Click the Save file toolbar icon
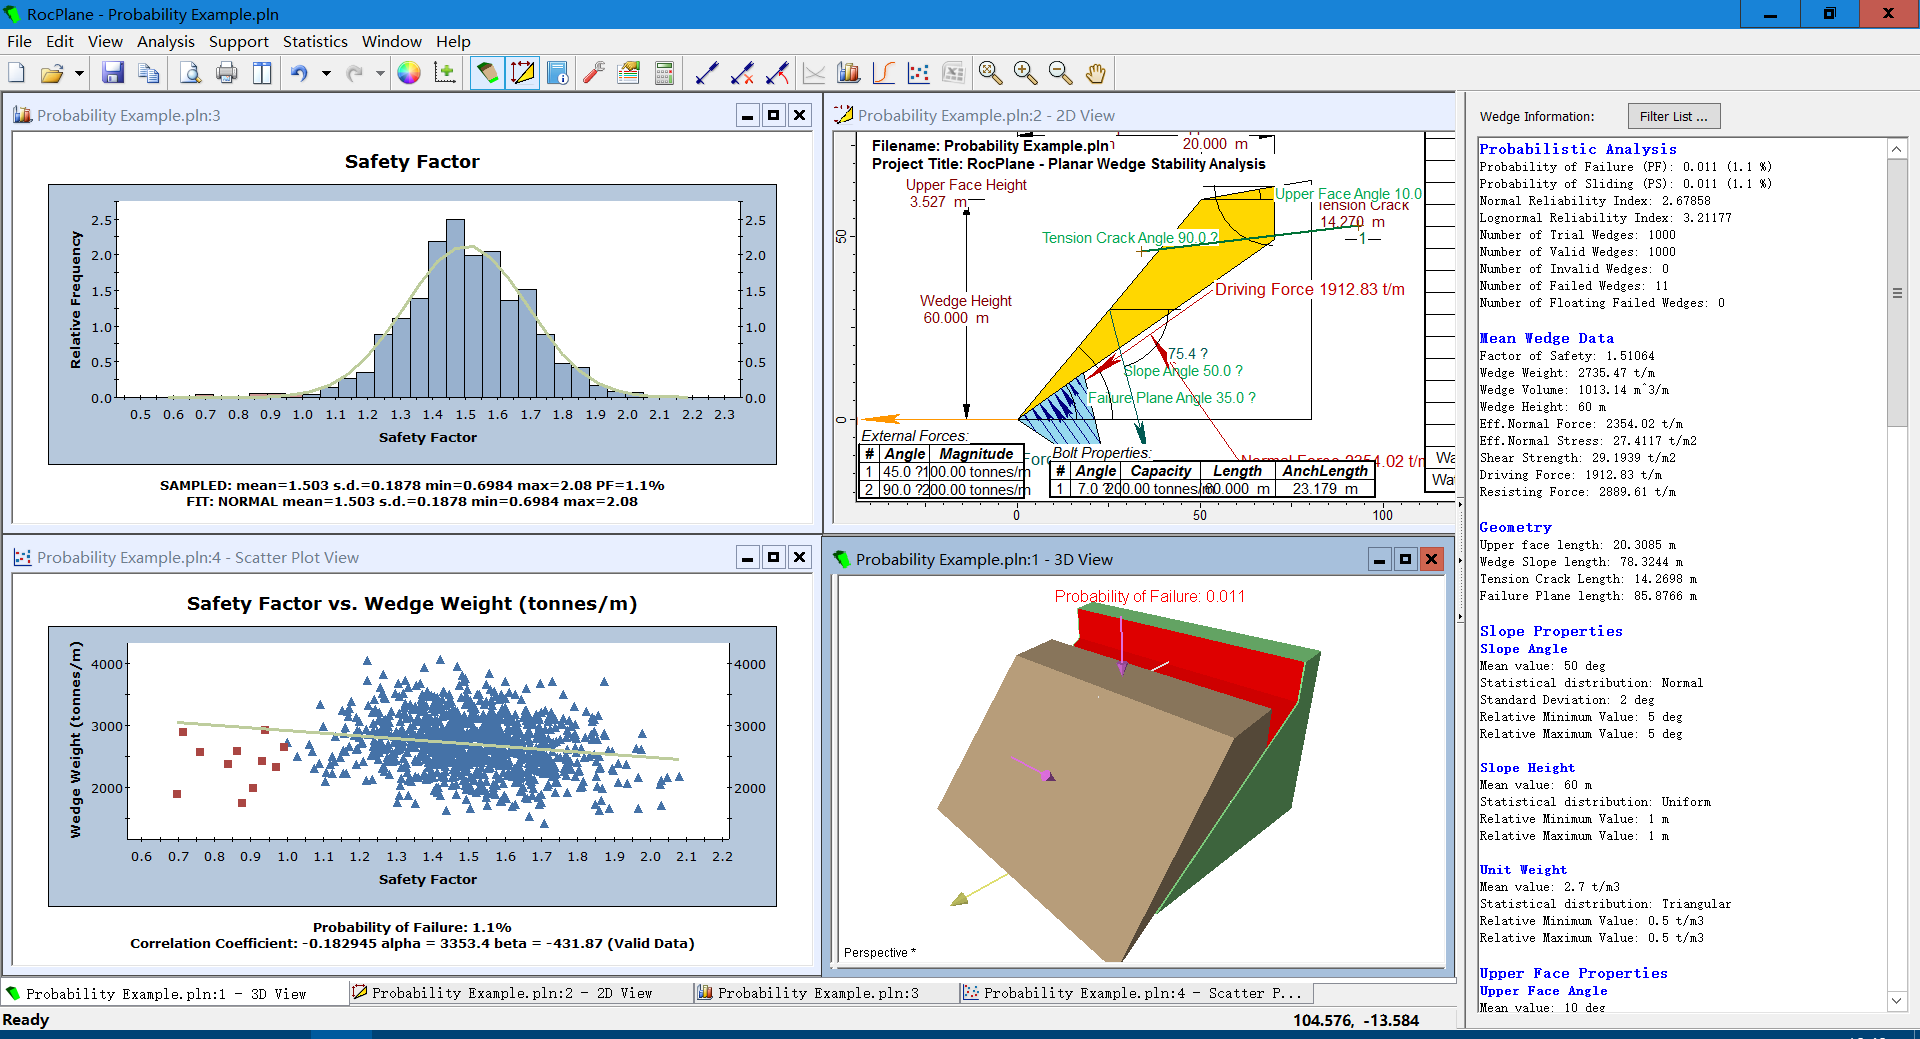Image resolution: width=1920 pixels, height=1039 pixels. coord(113,73)
